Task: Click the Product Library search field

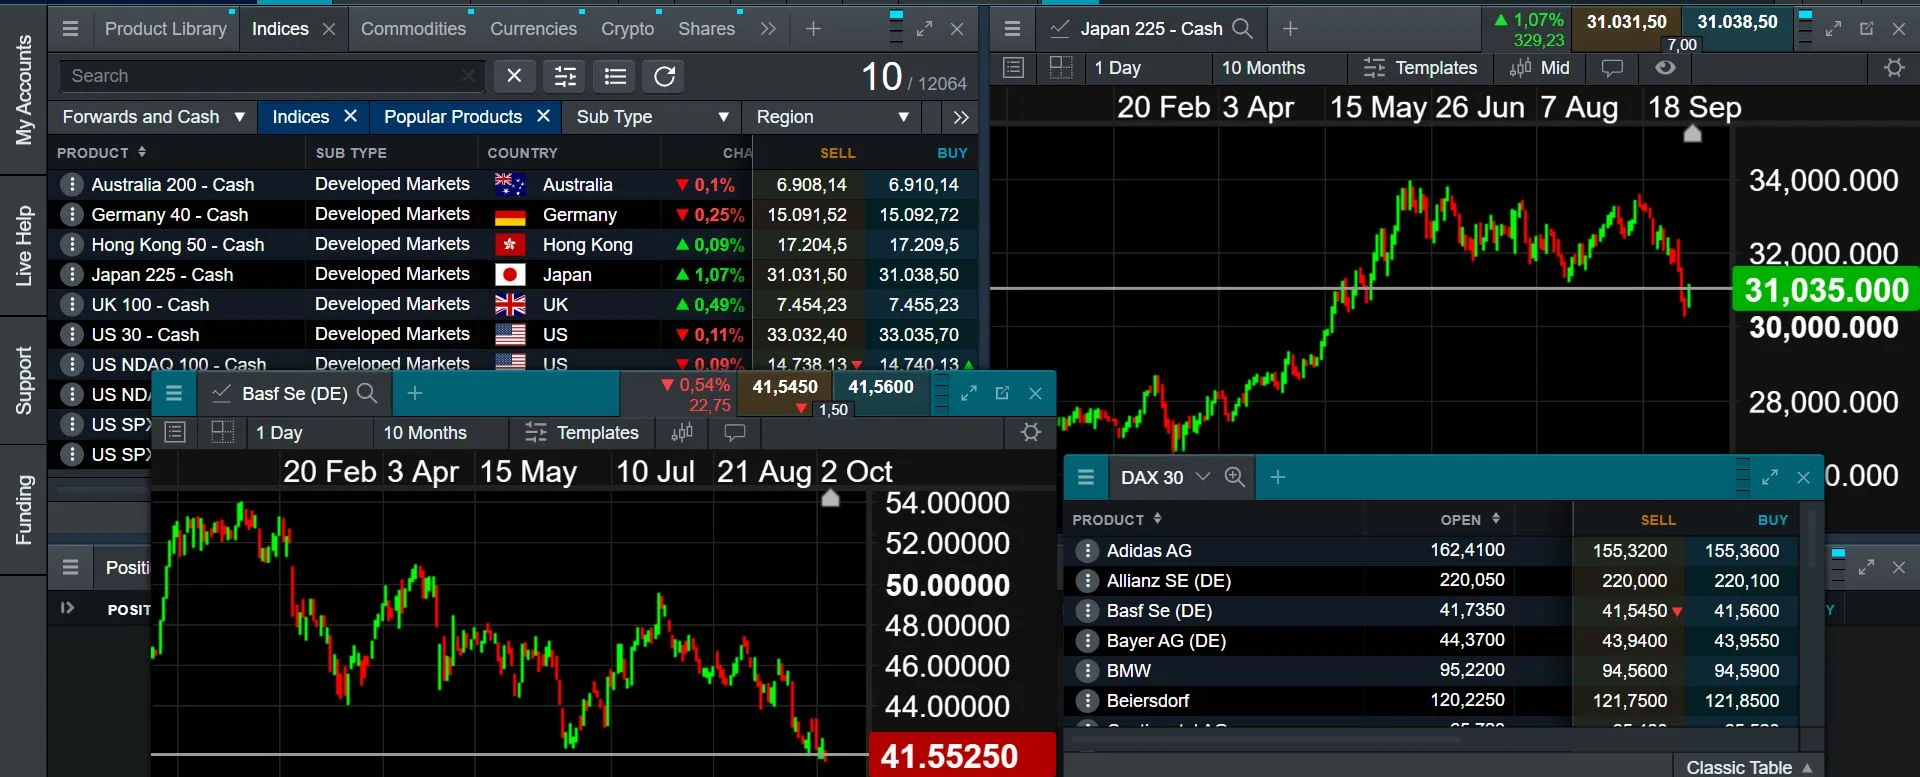Action: point(272,76)
